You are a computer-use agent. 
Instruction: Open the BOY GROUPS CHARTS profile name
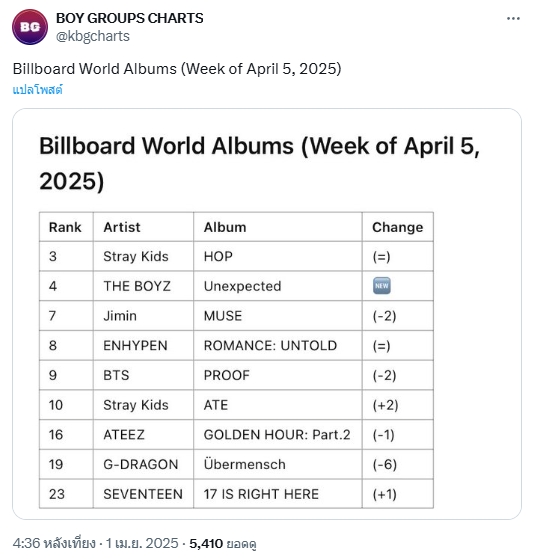coord(129,18)
